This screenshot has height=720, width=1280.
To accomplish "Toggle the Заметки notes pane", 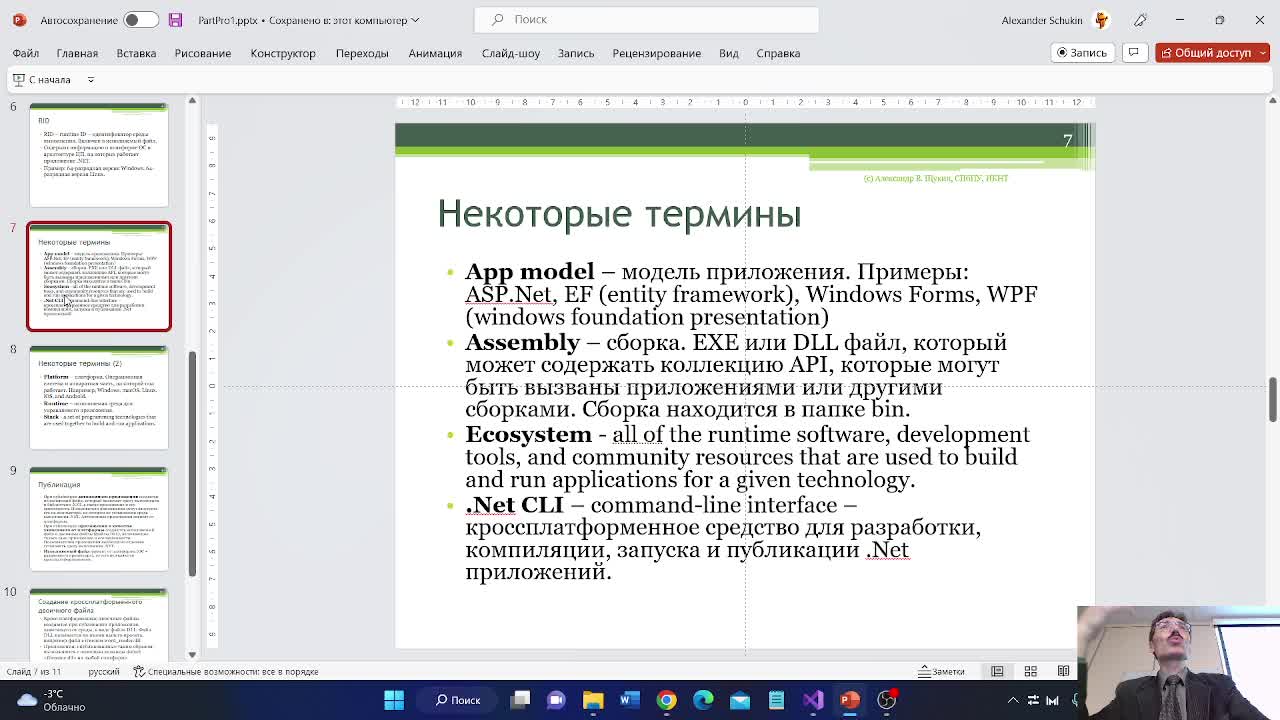I will [x=941, y=671].
